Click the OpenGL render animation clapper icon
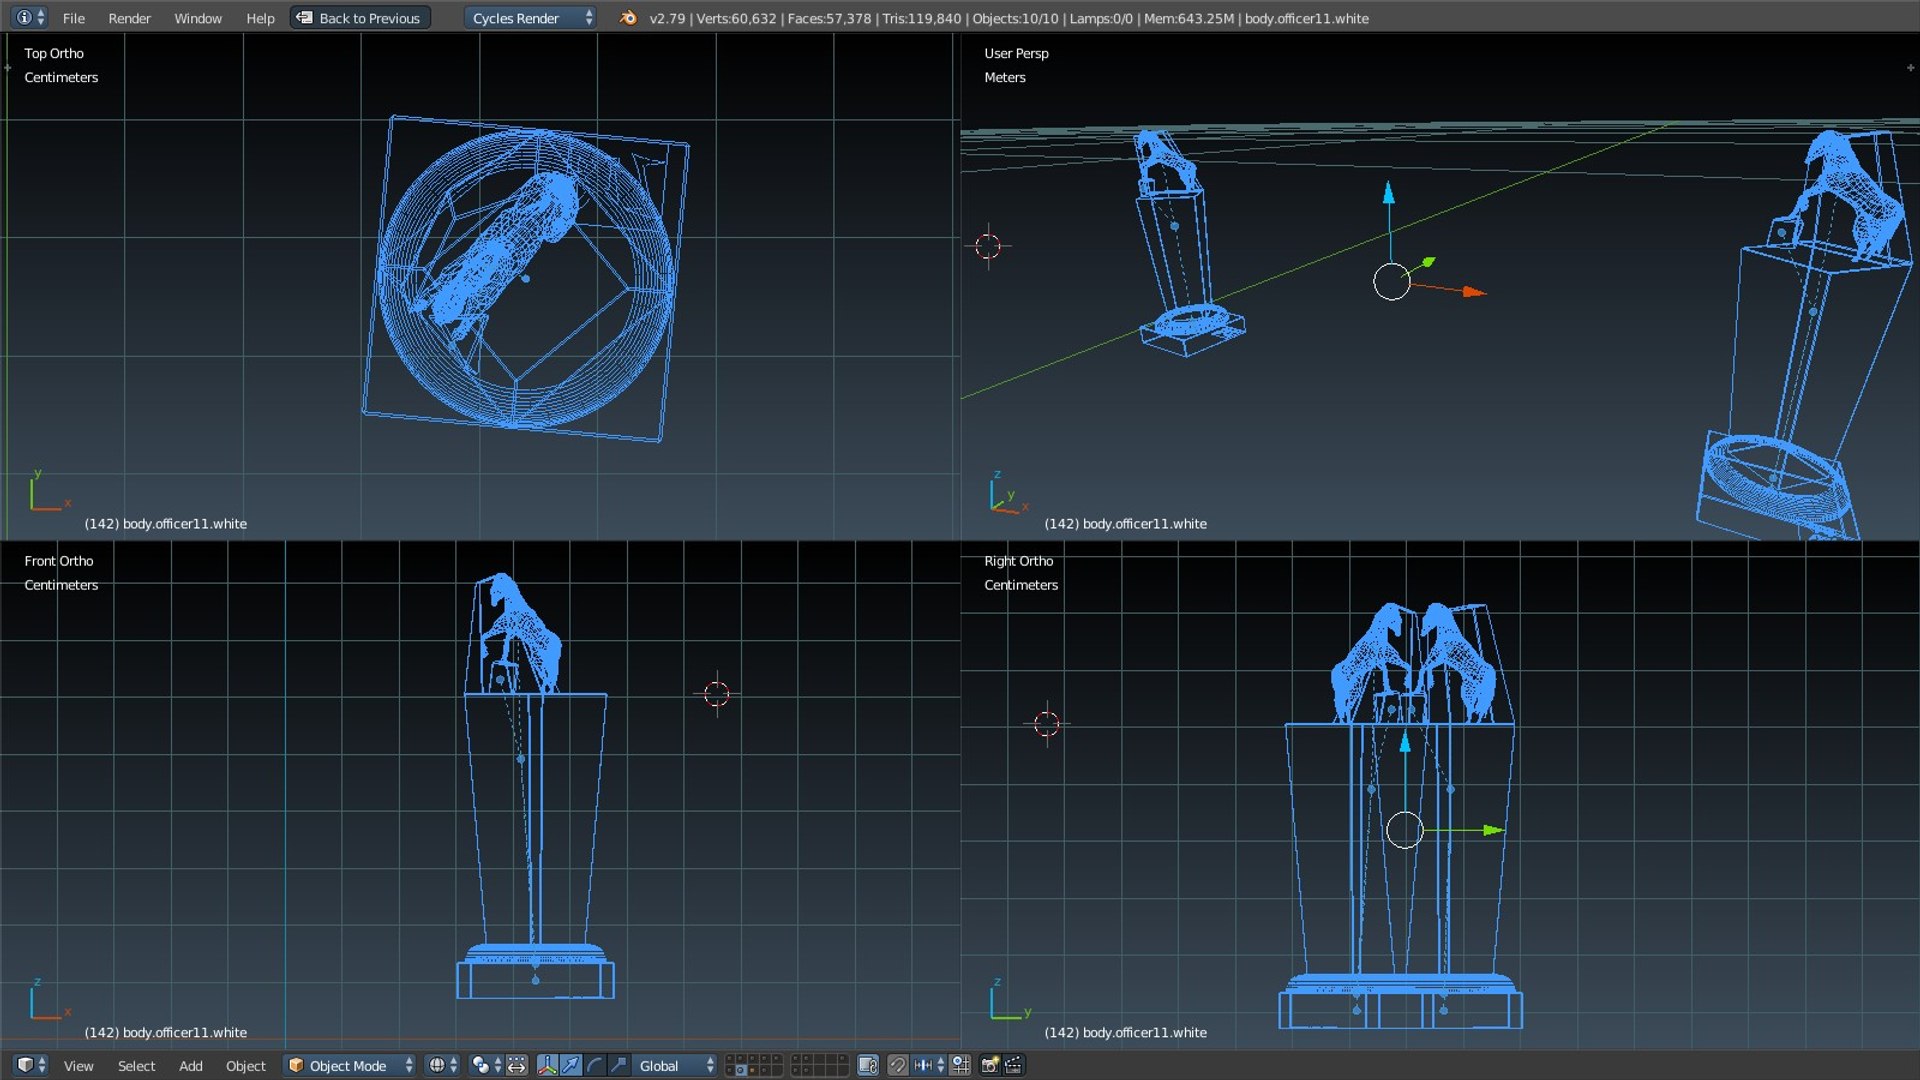Viewport: 1920px width, 1080px height. tap(1014, 1065)
